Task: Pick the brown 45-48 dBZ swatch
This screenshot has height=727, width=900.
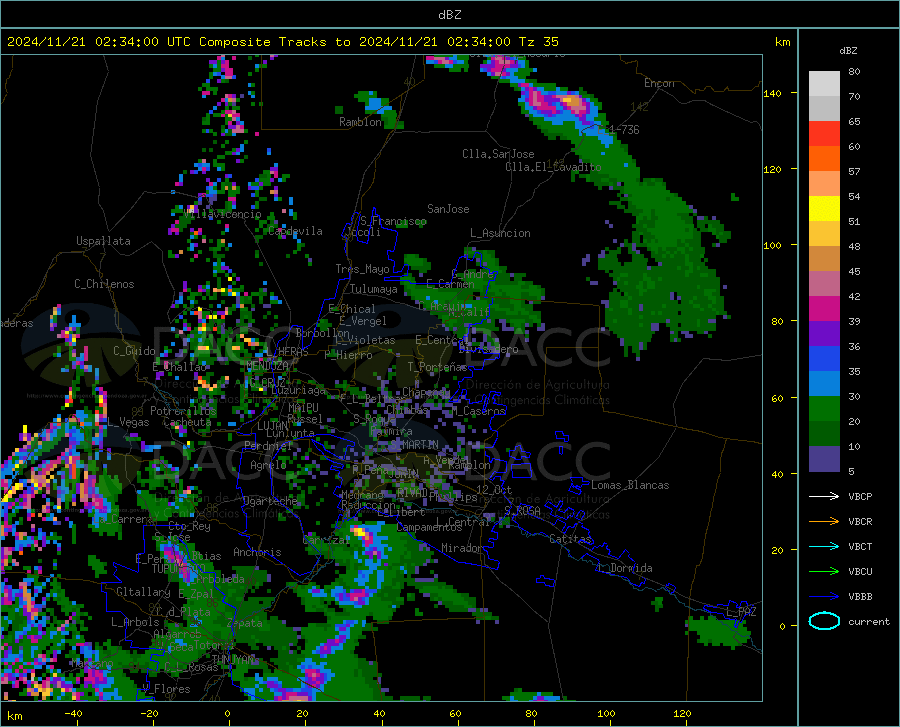Action: [824, 259]
